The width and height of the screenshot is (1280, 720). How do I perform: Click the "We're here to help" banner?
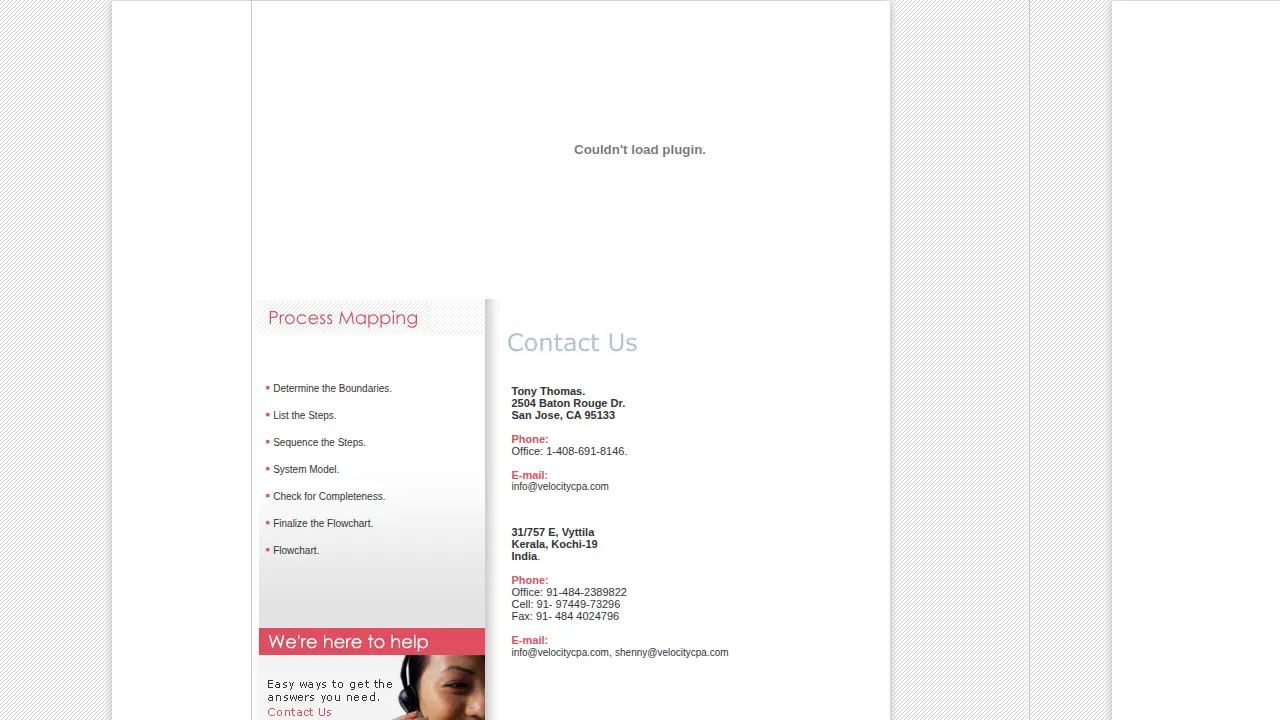372,641
